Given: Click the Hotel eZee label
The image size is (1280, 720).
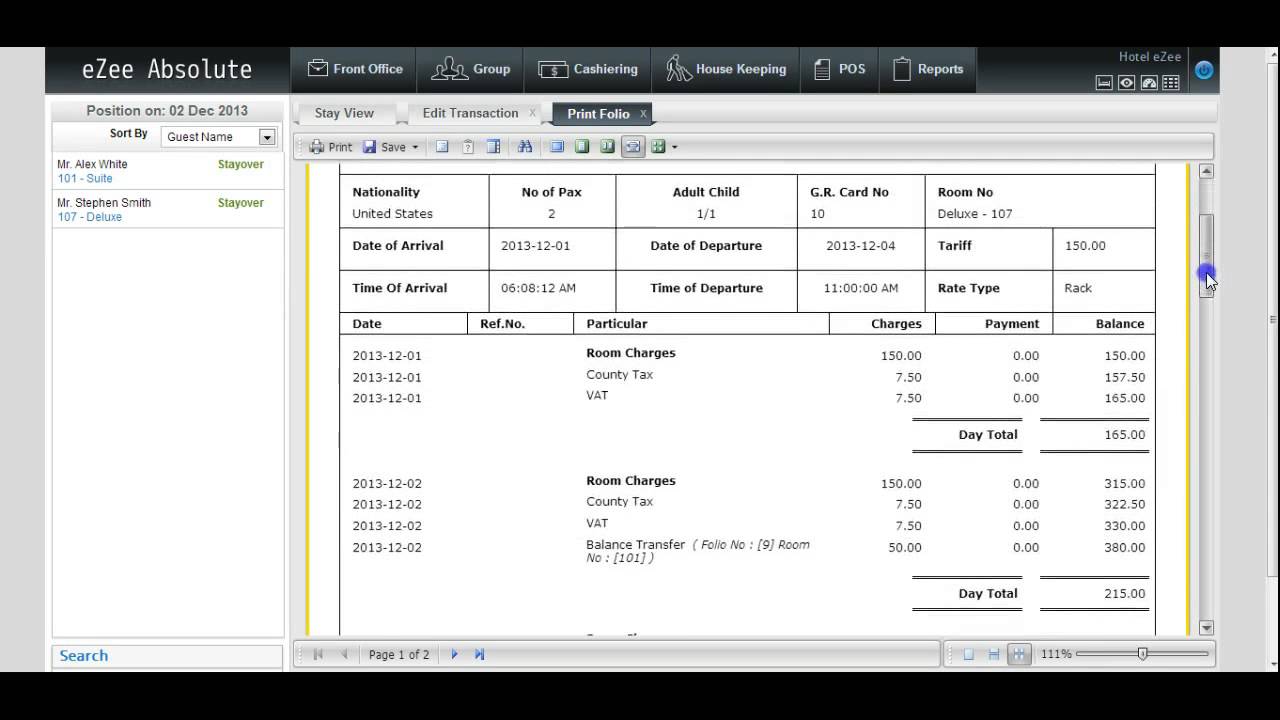Looking at the screenshot, I should click(x=1150, y=57).
